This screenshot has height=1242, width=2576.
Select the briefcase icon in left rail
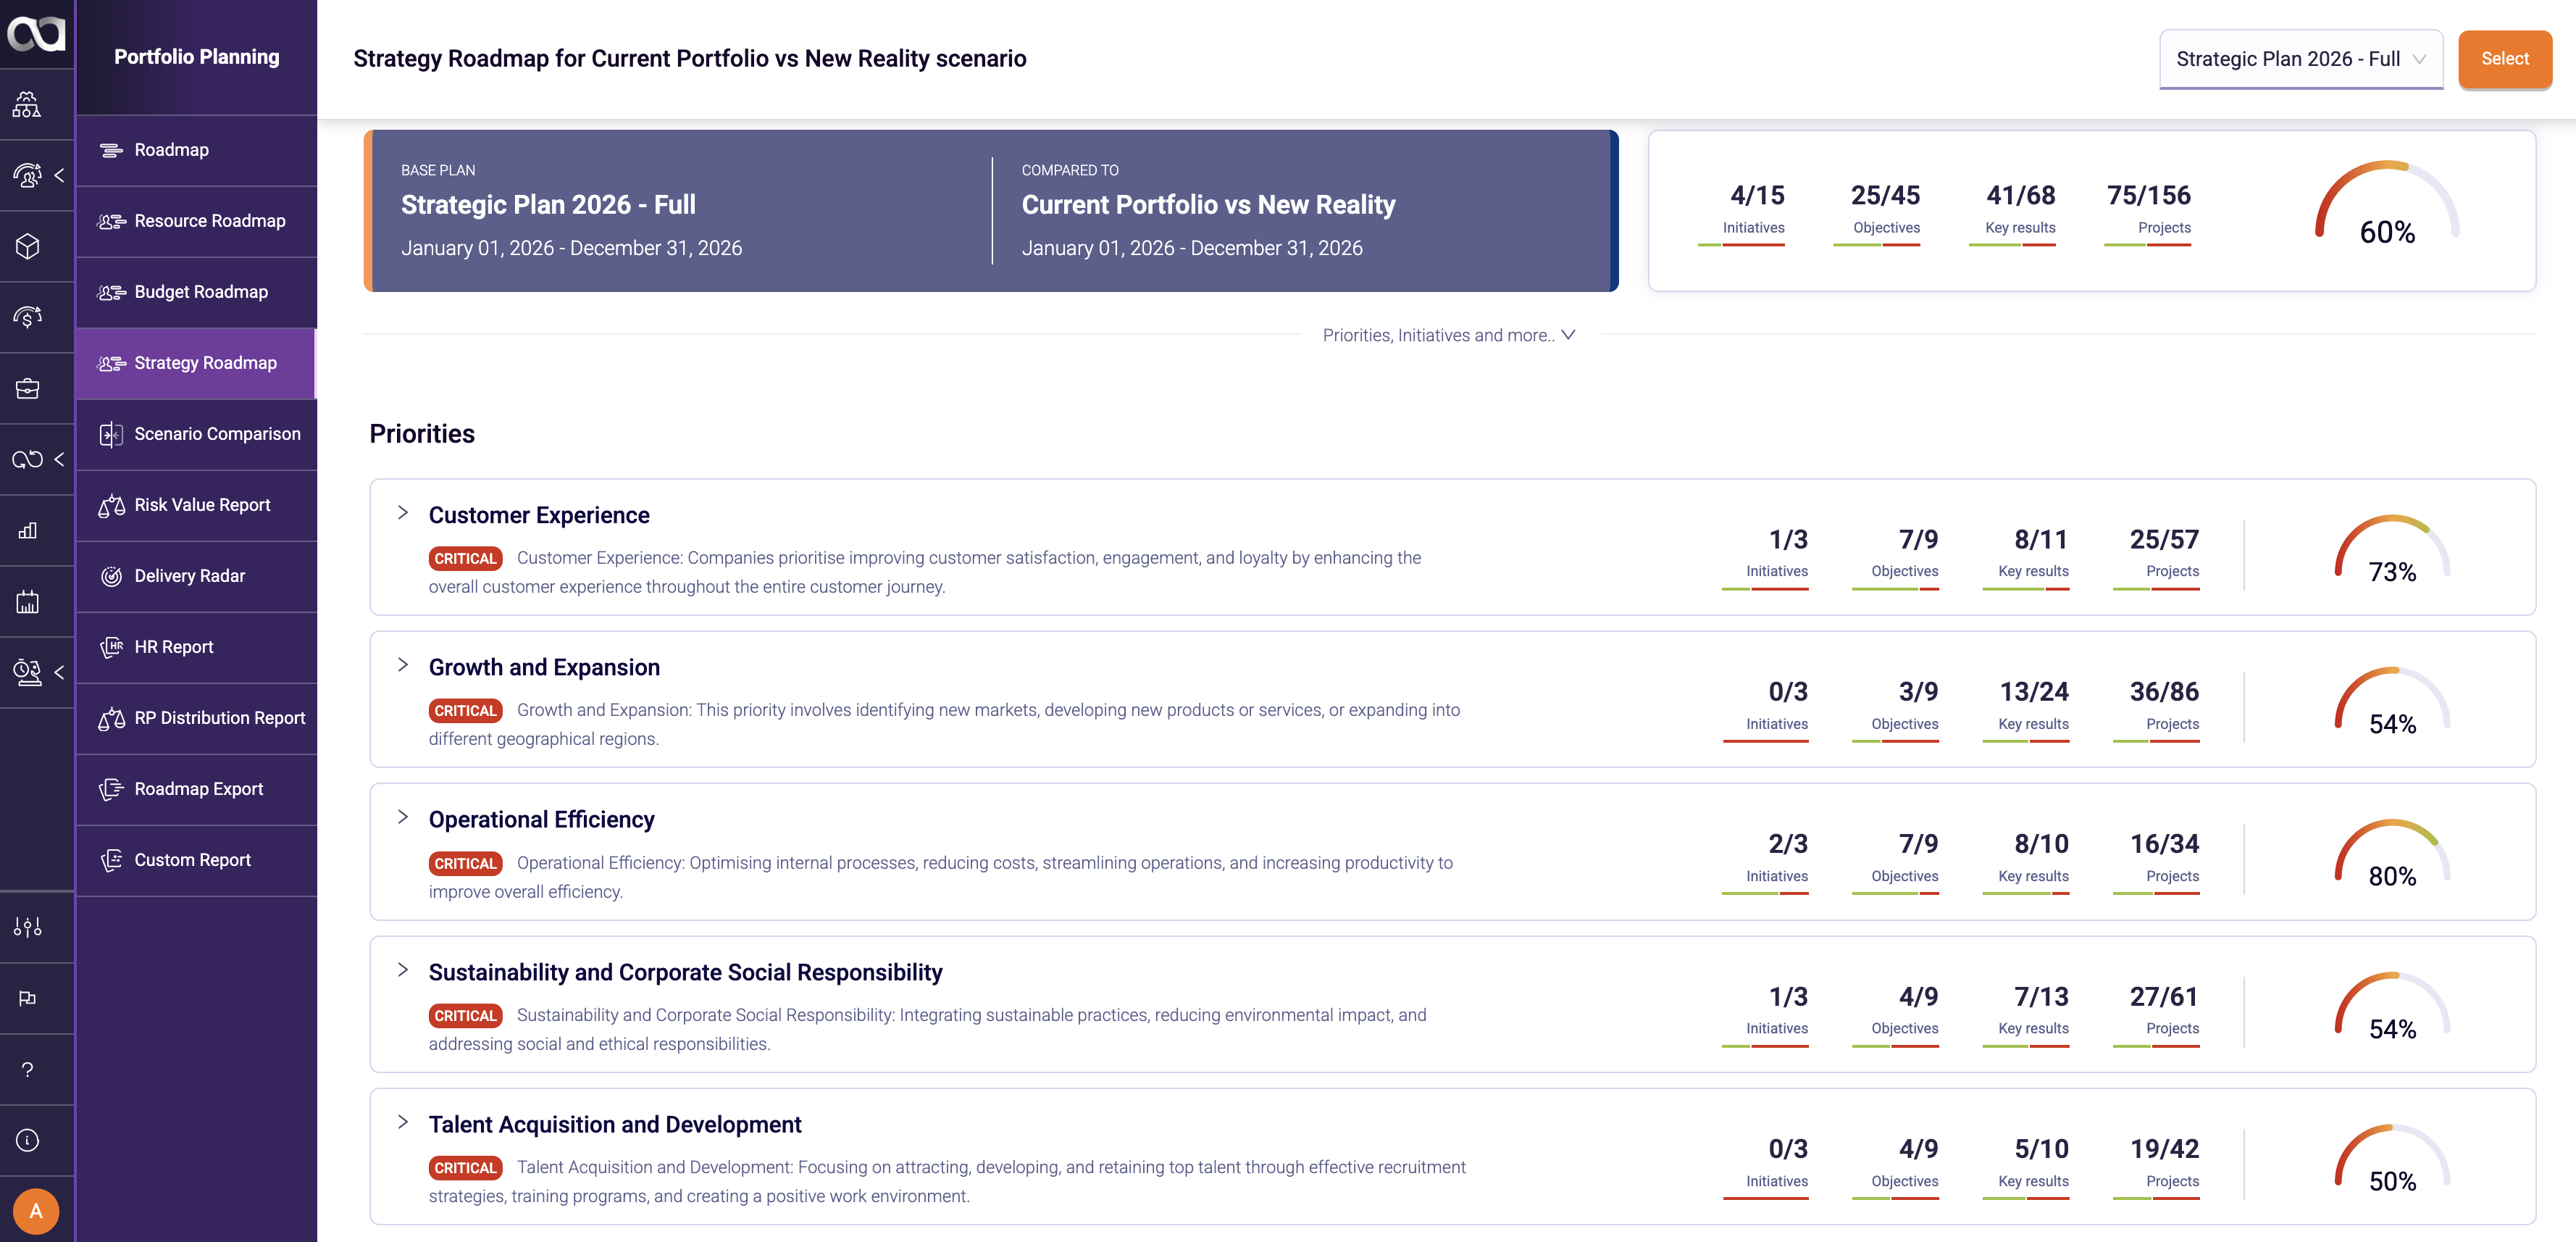(28, 388)
